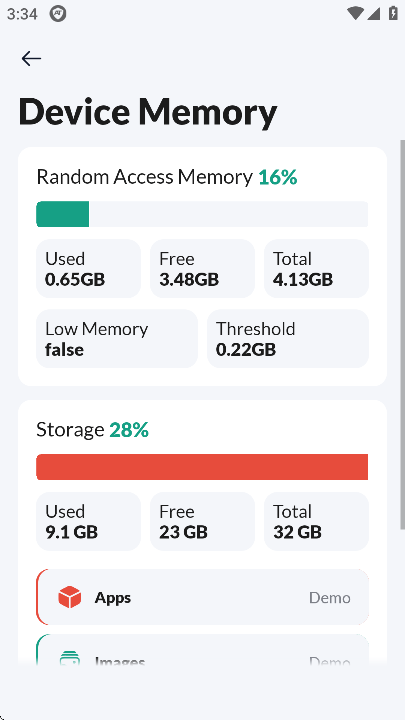Tap the back arrow icon
Screen dimensions: 405x720
tap(31, 58)
